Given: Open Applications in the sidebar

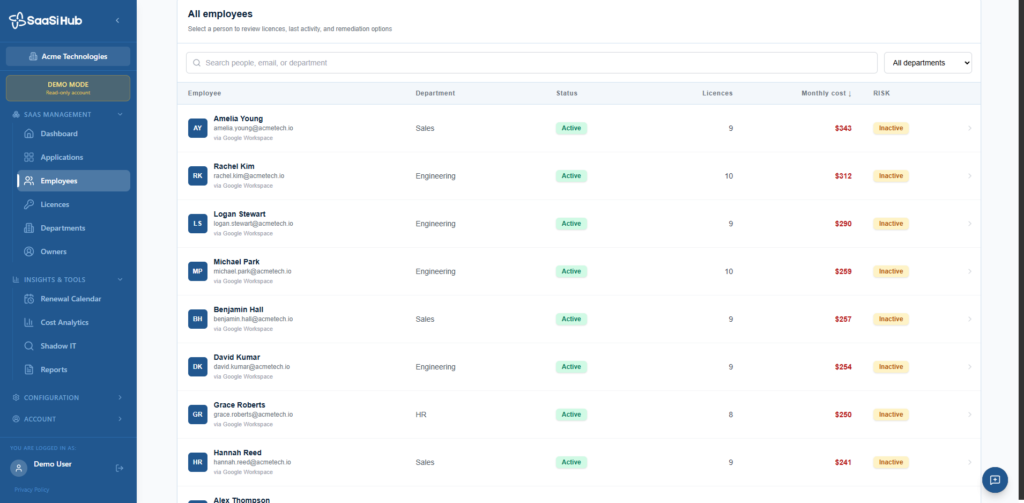Looking at the screenshot, I should (74, 157).
